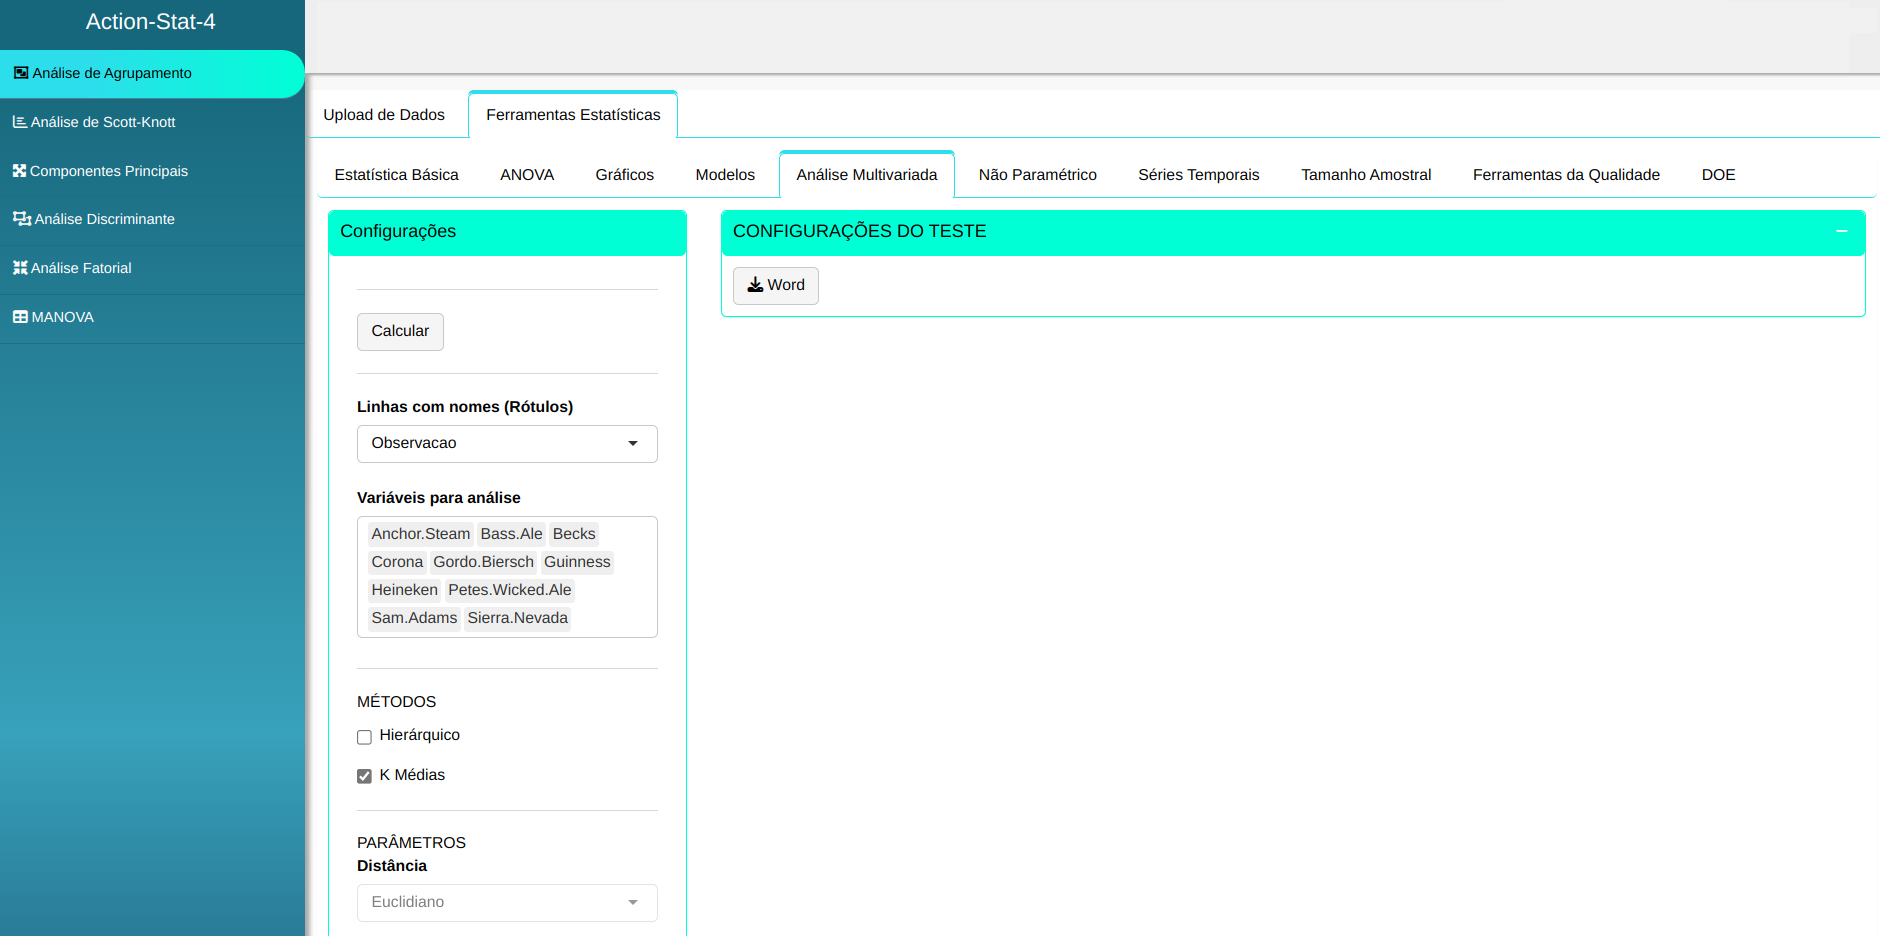Enable the Hierárquico method checkbox
1880x936 pixels.
click(x=364, y=737)
